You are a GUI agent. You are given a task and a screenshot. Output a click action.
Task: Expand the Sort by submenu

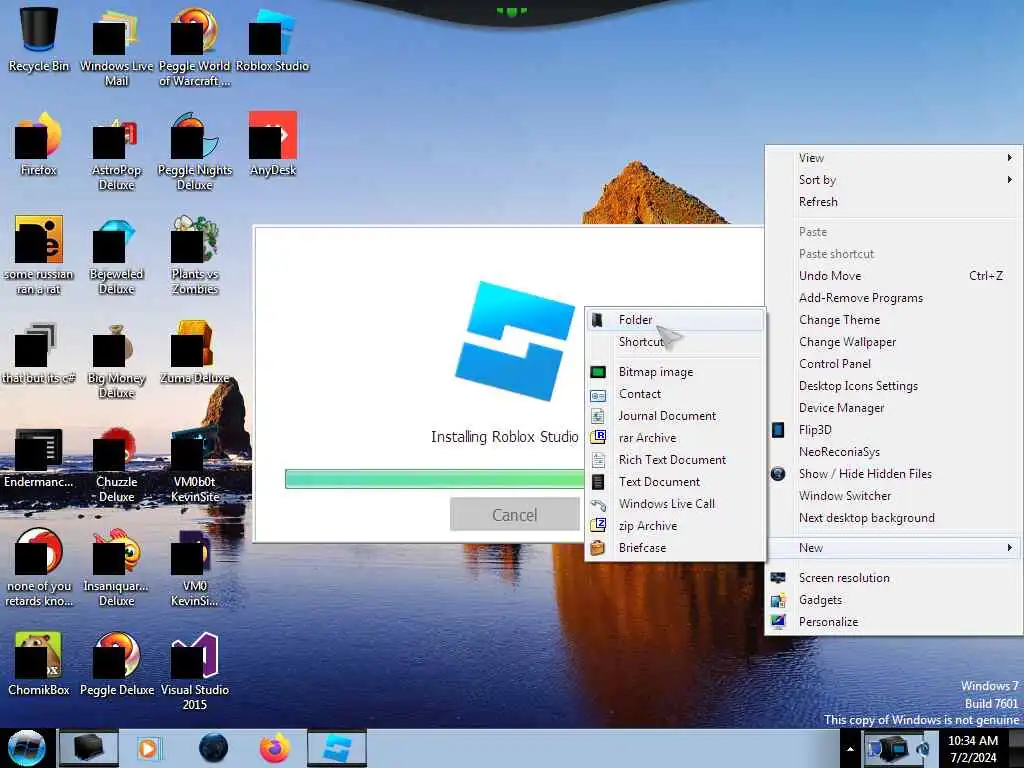click(x=893, y=180)
